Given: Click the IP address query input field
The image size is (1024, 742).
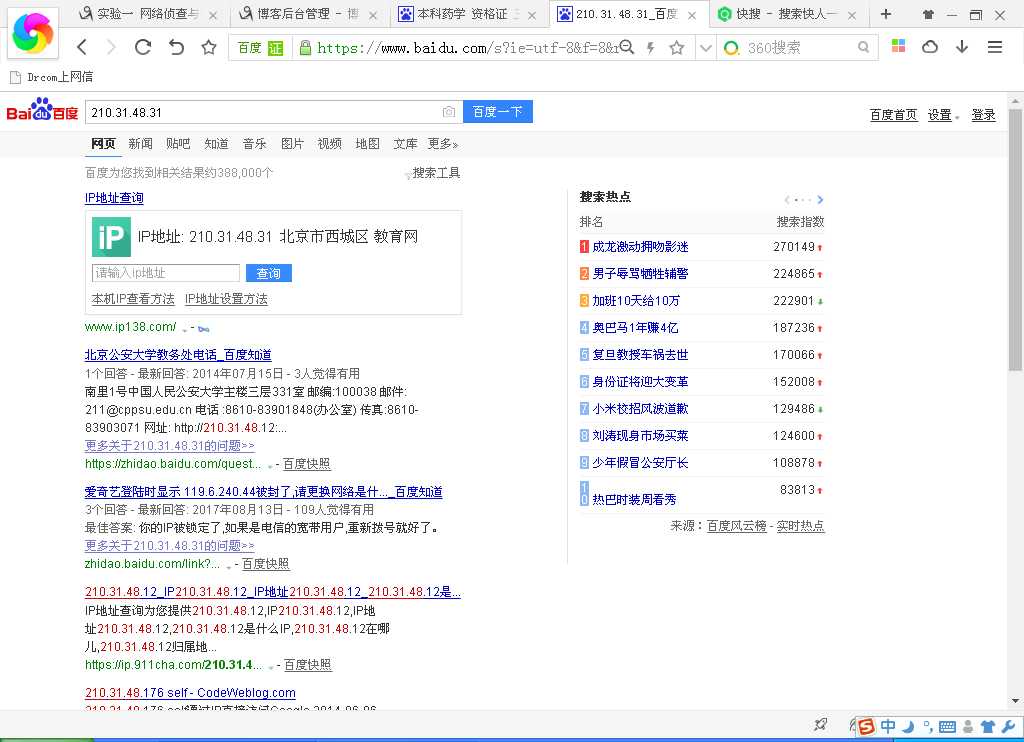Looking at the screenshot, I should pyautogui.click(x=166, y=273).
